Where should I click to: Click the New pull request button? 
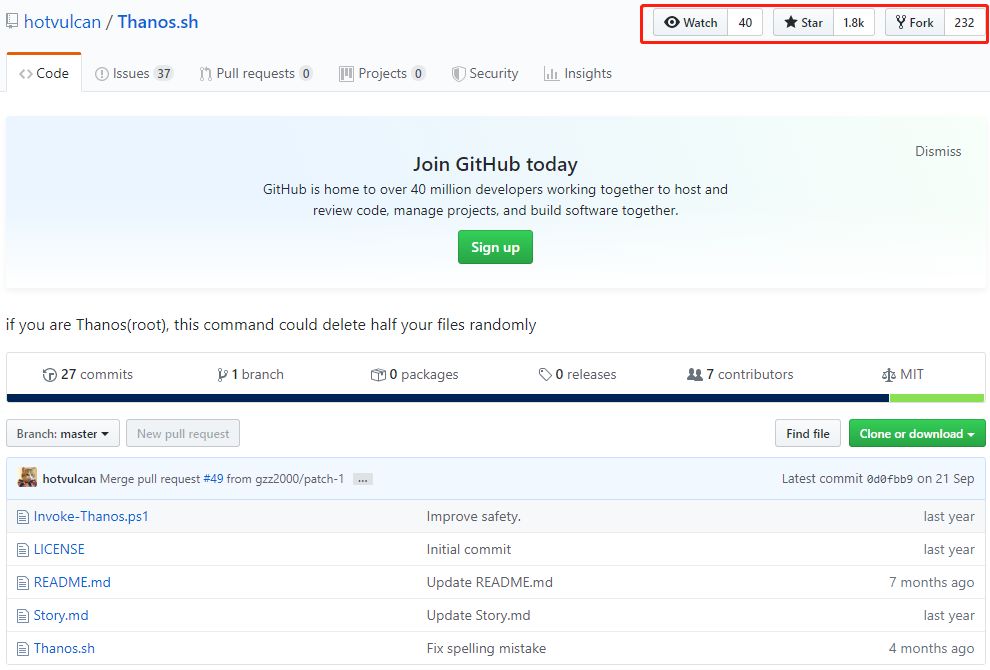click(183, 433)
